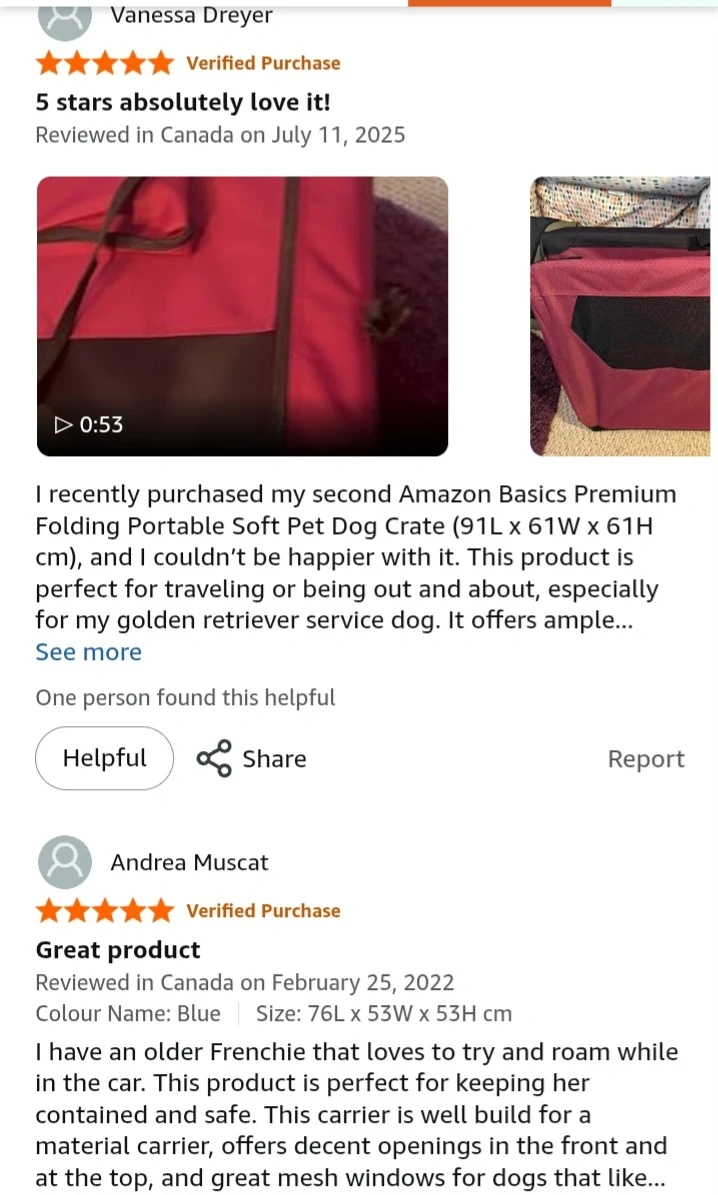Open the 'Great product' review title
The height and width of the screenshot is (1195, 718).
pos(118,950)
